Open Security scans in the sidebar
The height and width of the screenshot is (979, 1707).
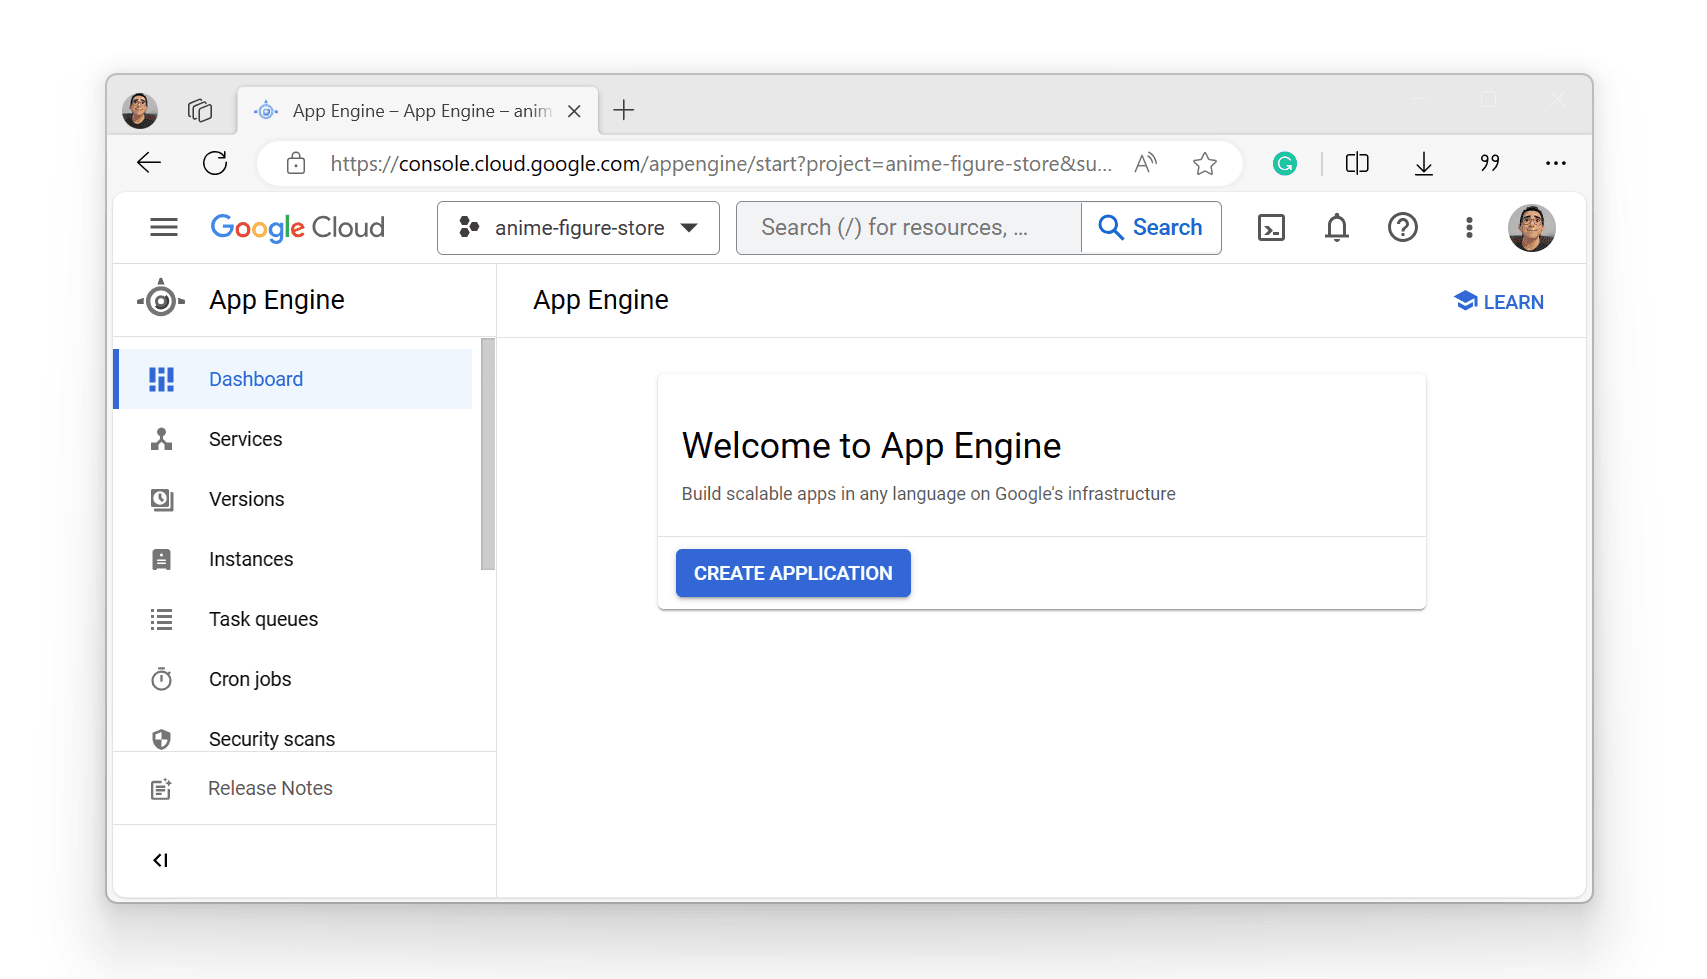pyautogui.click(x=293, y=738)
